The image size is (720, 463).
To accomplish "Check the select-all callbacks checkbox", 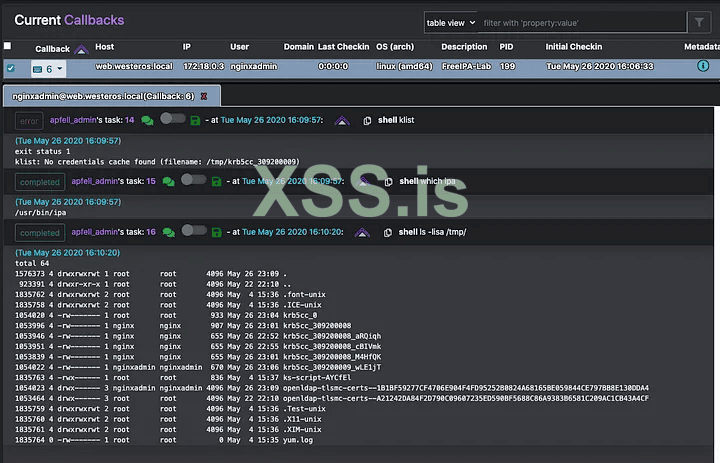I will [x=8, y=46].
